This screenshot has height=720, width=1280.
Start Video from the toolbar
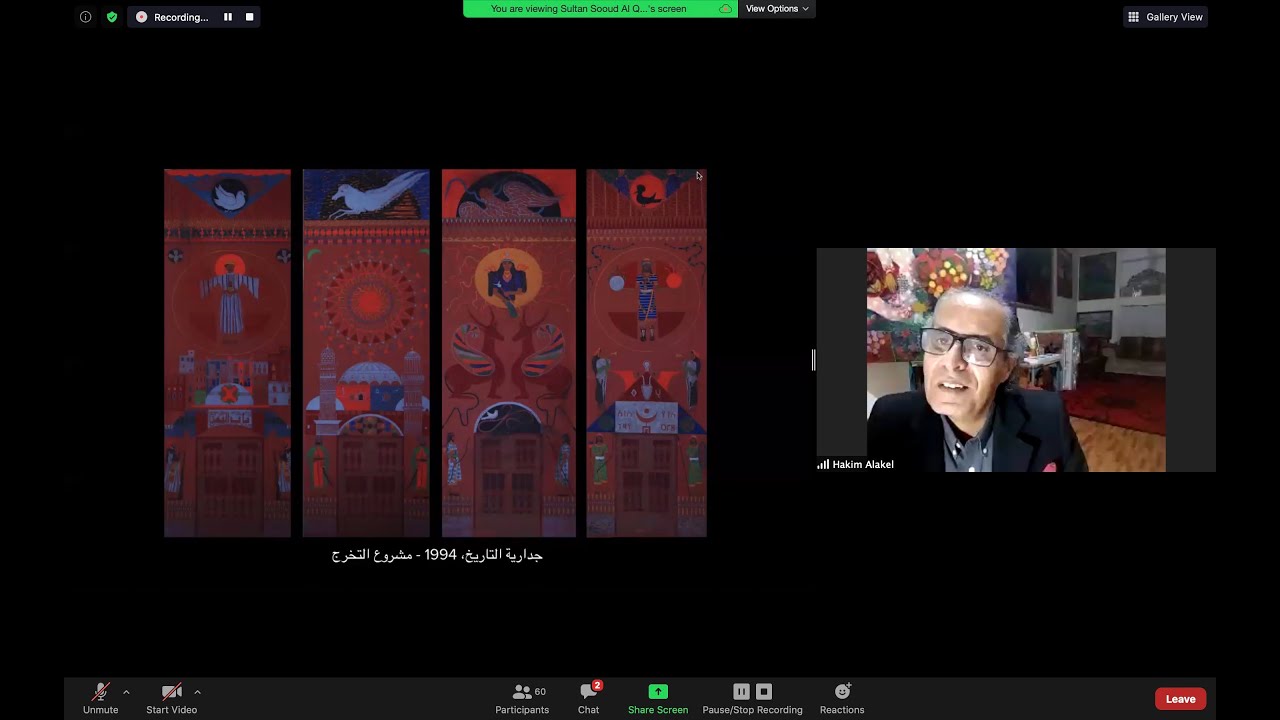point(171,698)
